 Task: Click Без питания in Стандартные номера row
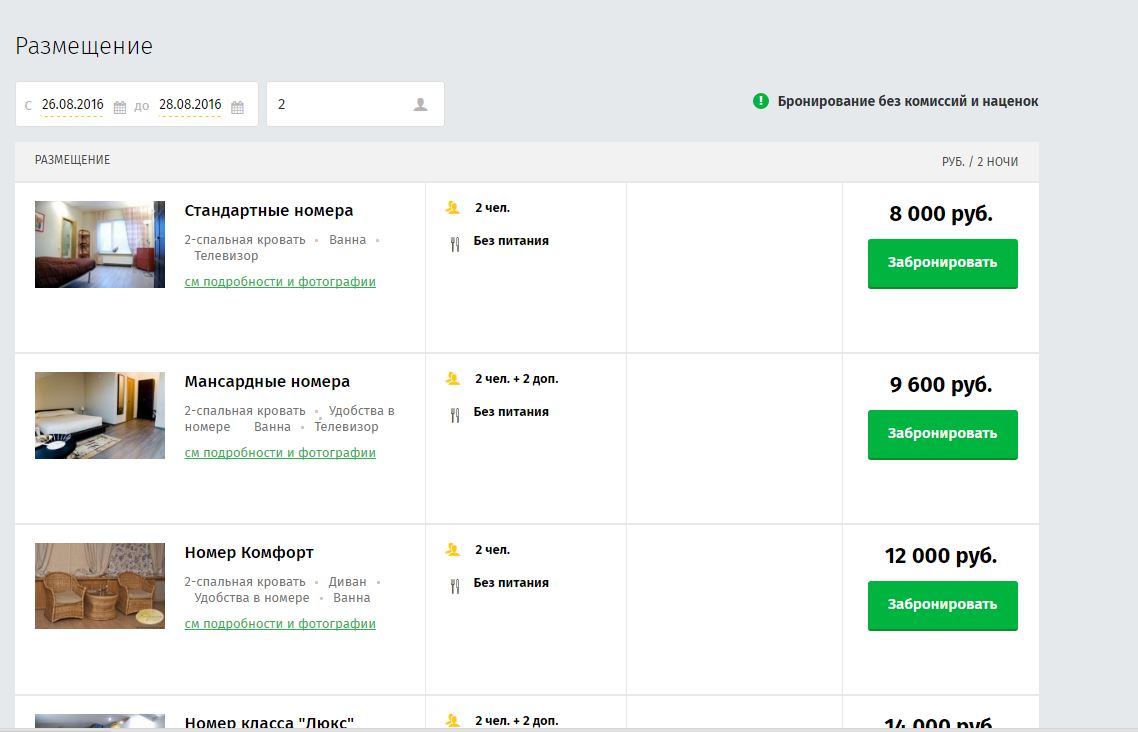511,241
